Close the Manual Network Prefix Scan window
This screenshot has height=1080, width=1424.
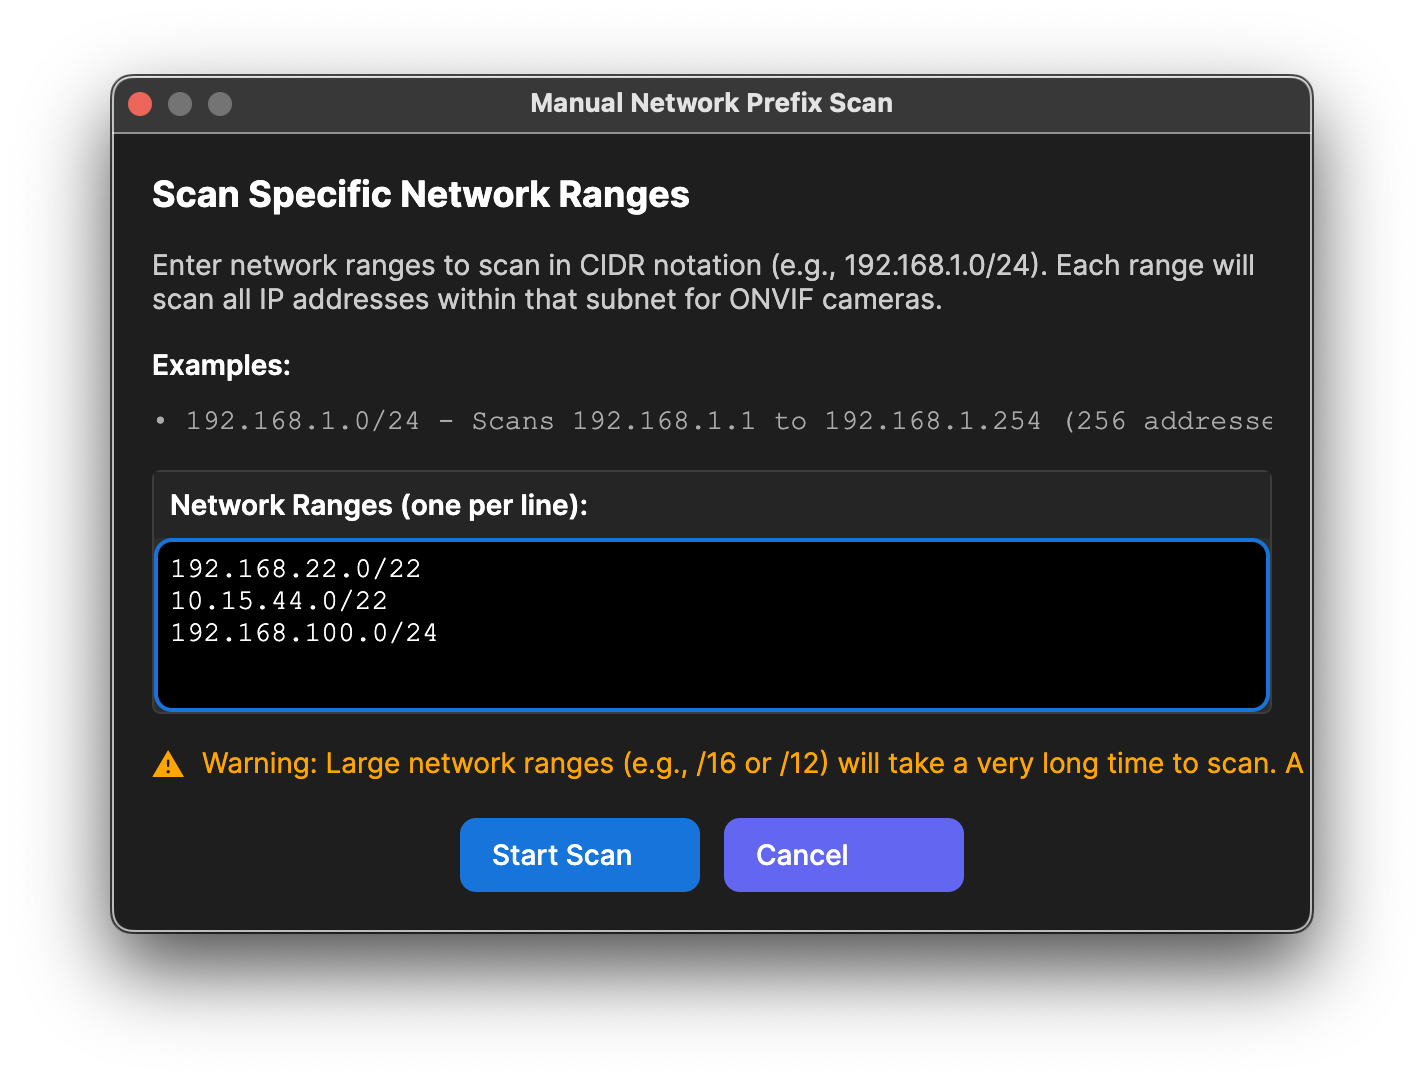click(x=140, y=104)
